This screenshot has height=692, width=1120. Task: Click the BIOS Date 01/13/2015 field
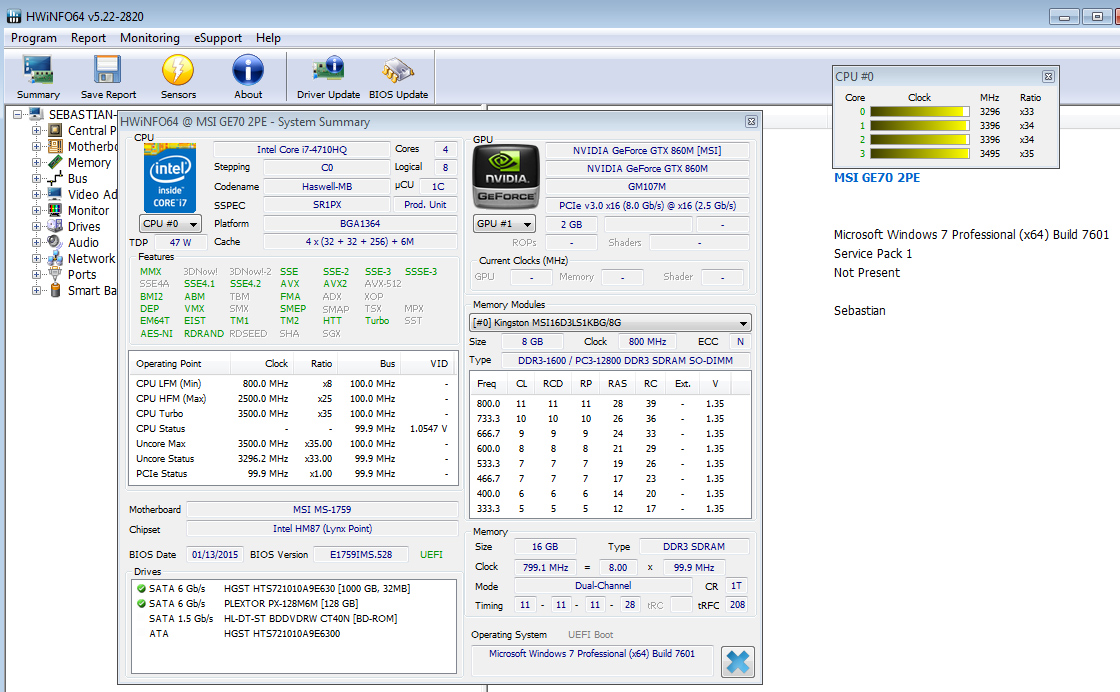tap(215, 554)
